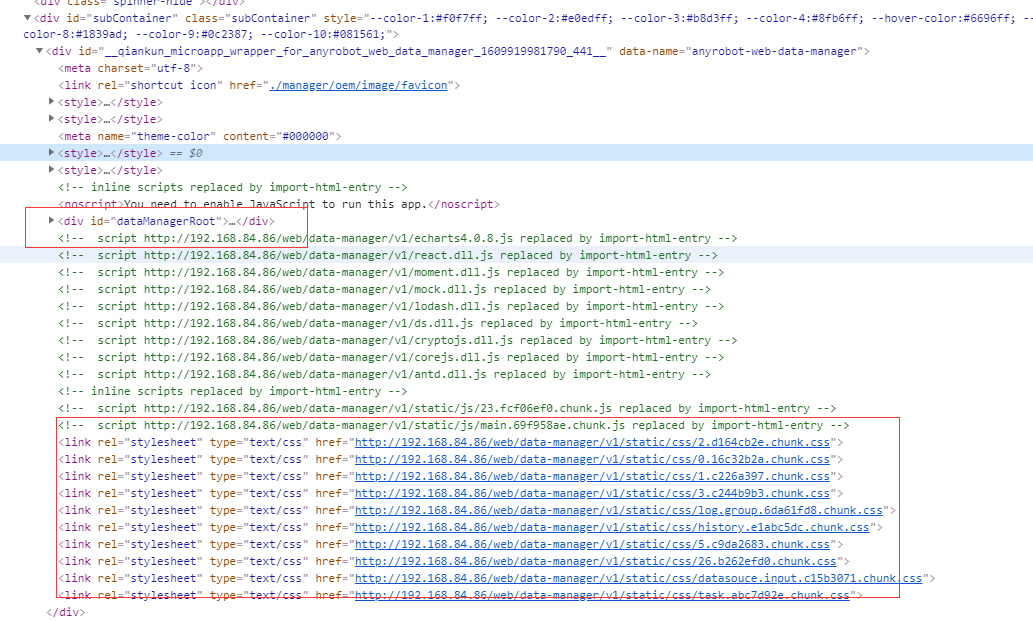Viewport: 1033px width, 621px height.
Task: Expand style node just above inline scripts comment
Action: point(51,170)
